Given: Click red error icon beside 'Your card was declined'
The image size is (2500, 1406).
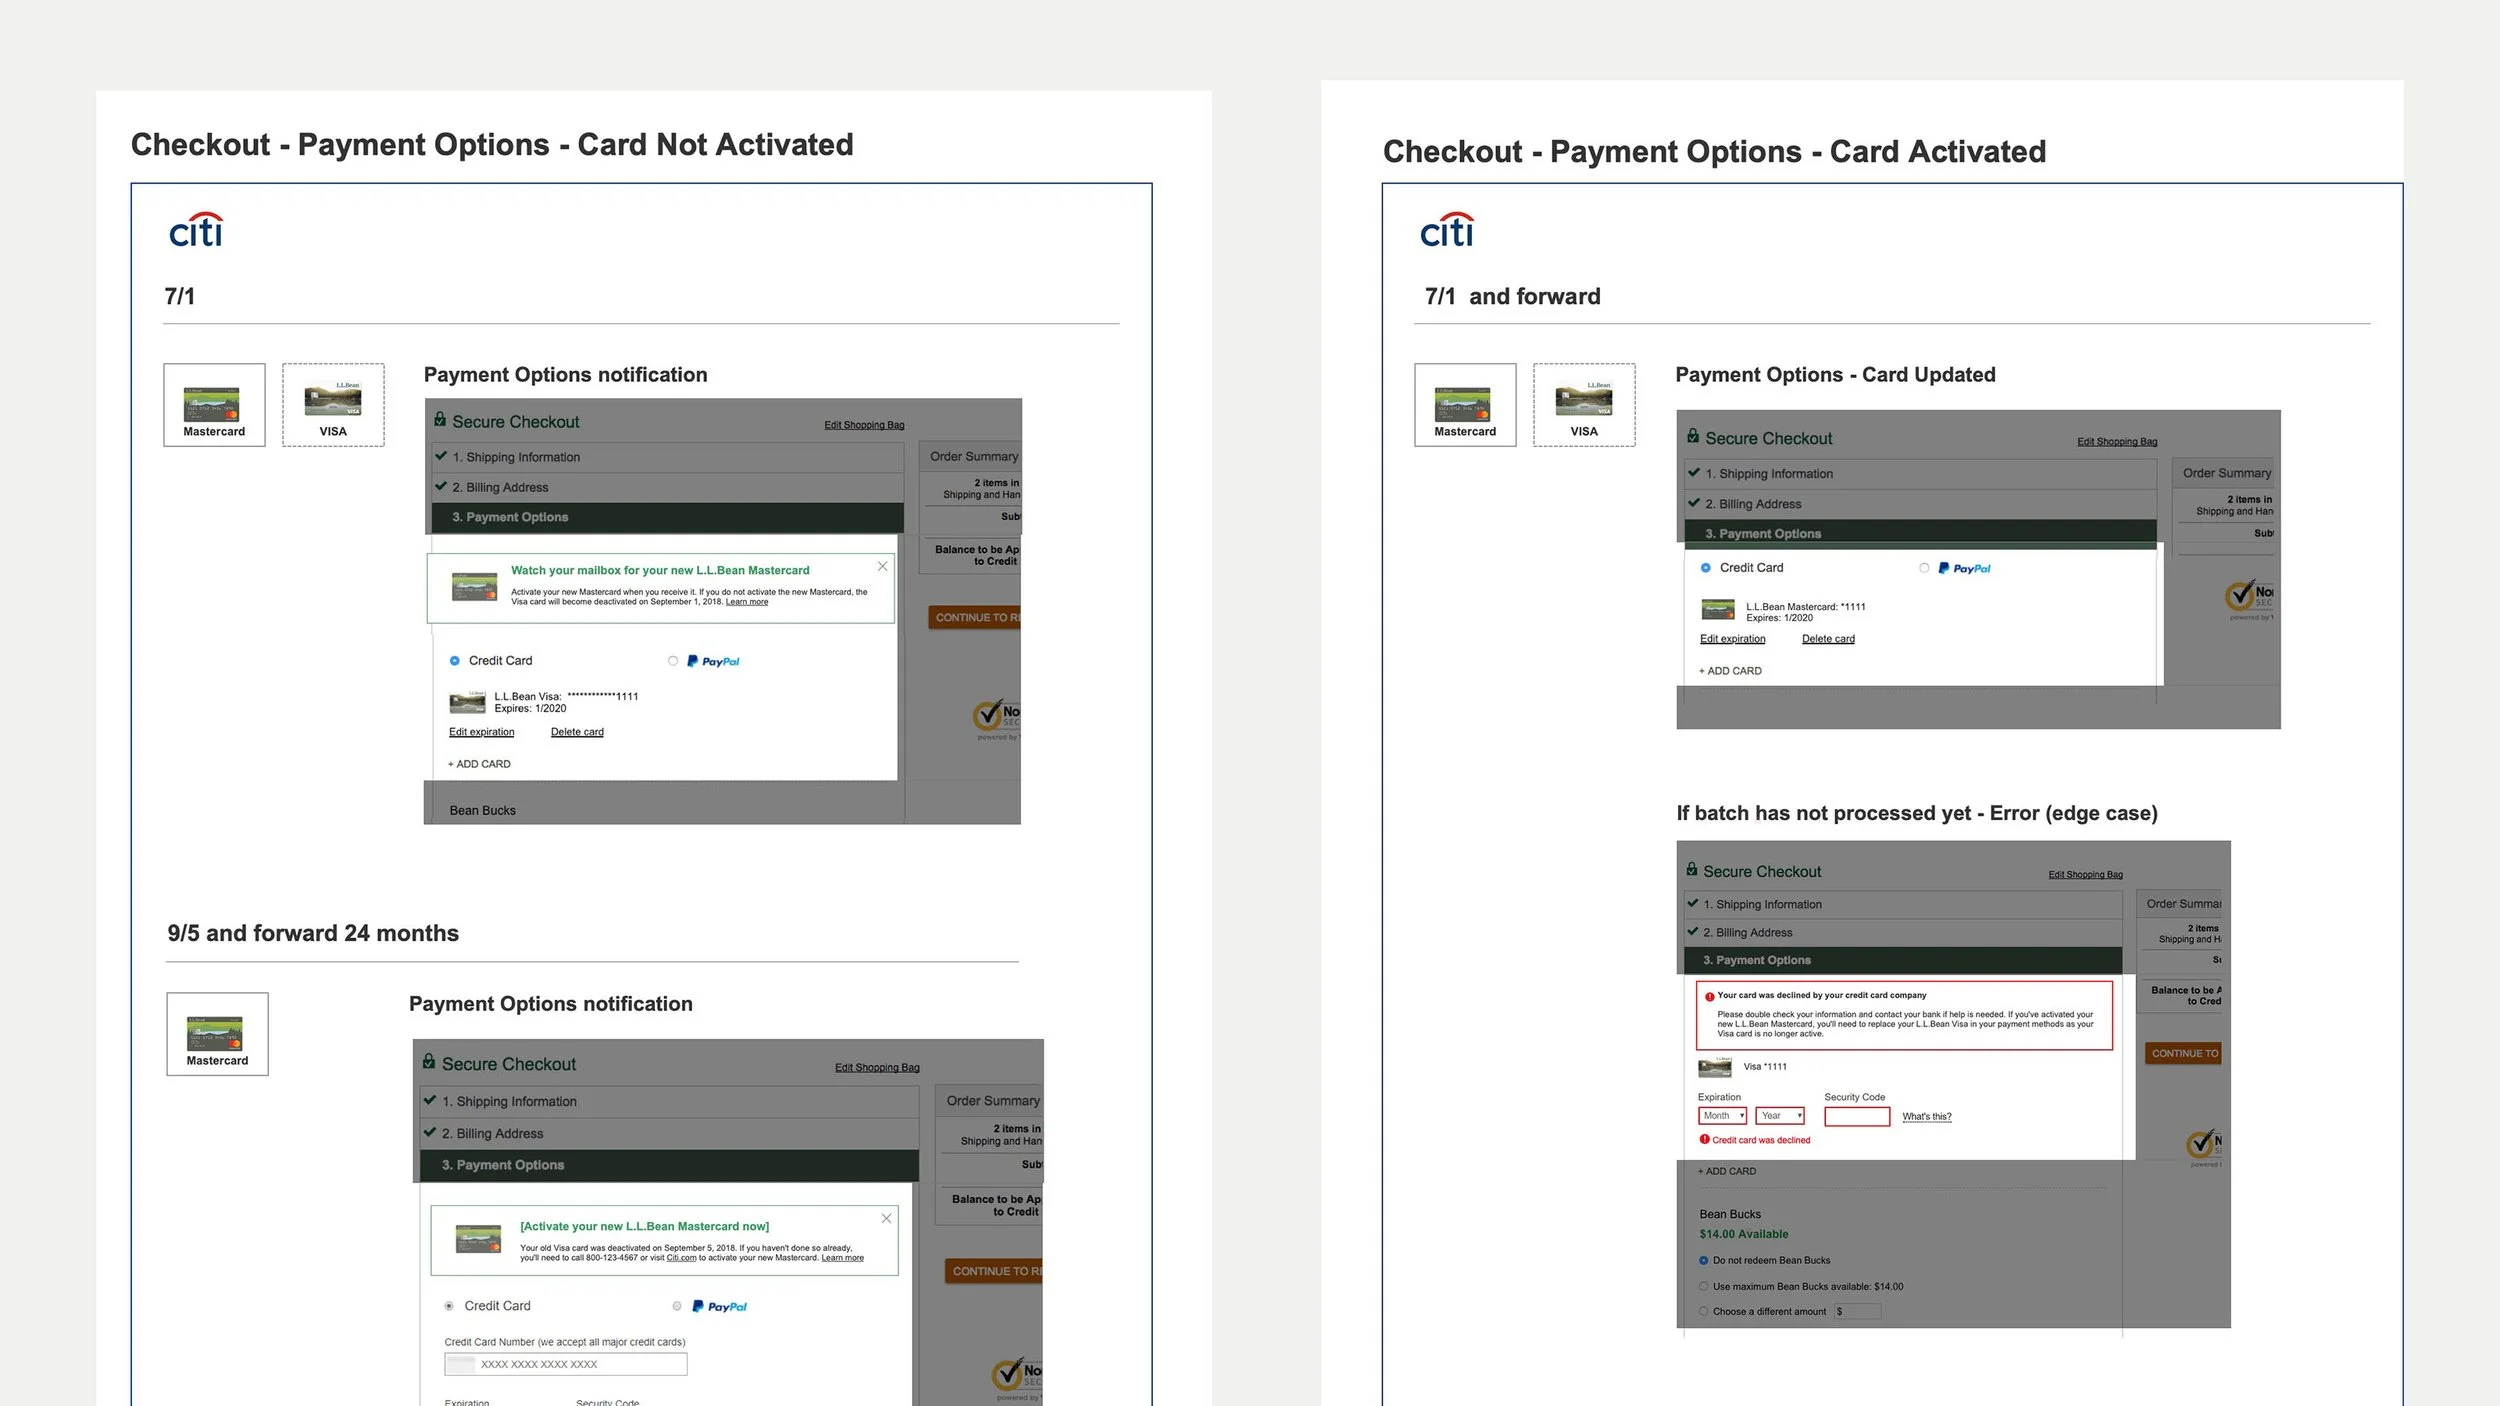Looking at the screenshot, I should coord(1710,996).
